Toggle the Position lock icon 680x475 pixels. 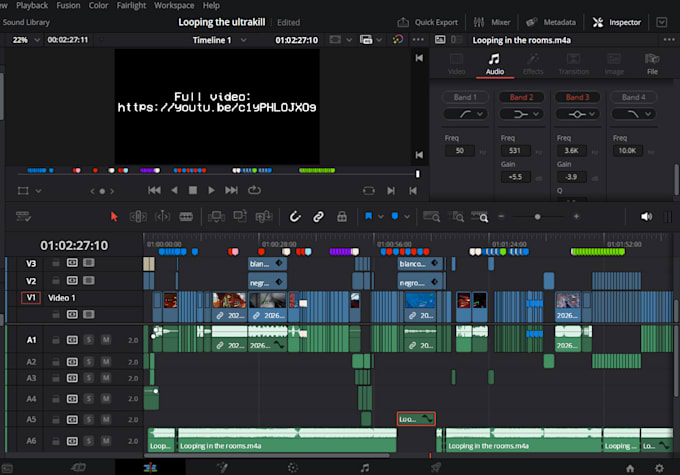pyautogui.click(x=342, y=216)
